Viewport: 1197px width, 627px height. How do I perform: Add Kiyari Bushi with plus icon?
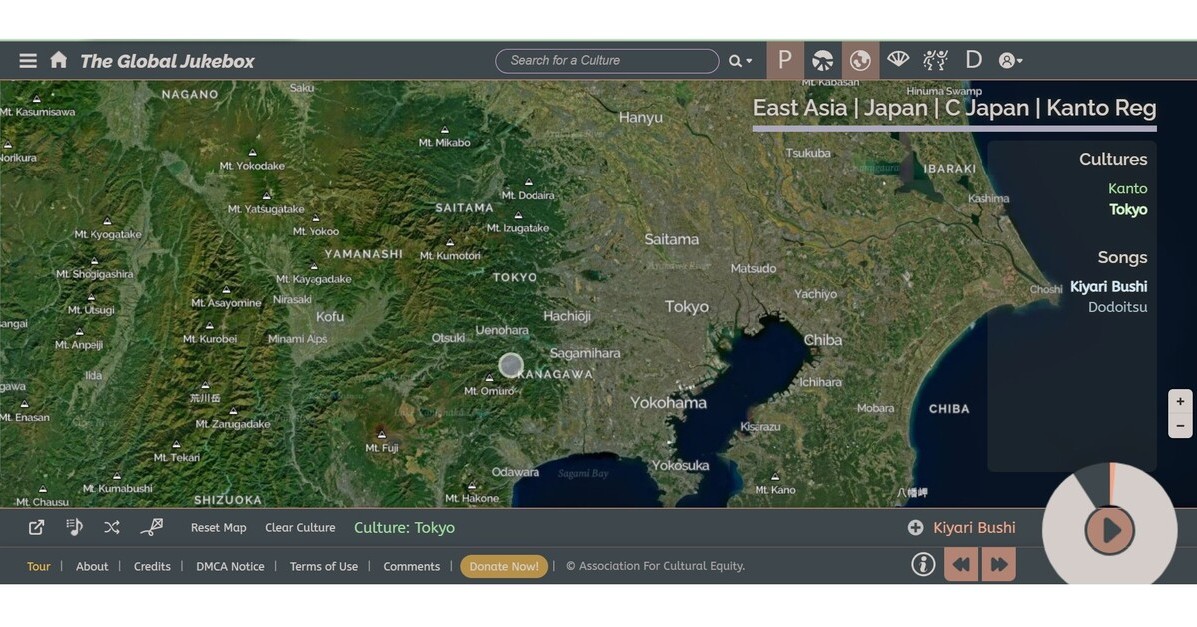(915, 528)
